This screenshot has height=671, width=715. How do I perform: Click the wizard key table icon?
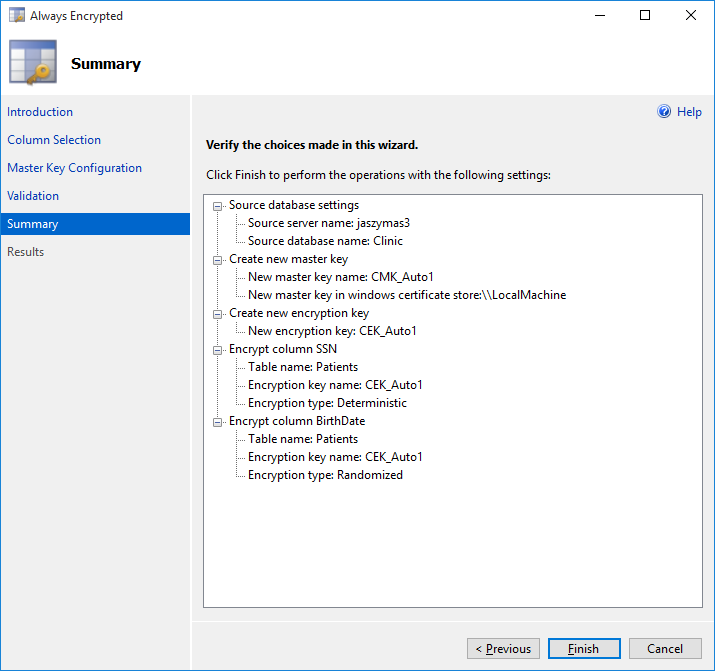[x=33, y=63]
